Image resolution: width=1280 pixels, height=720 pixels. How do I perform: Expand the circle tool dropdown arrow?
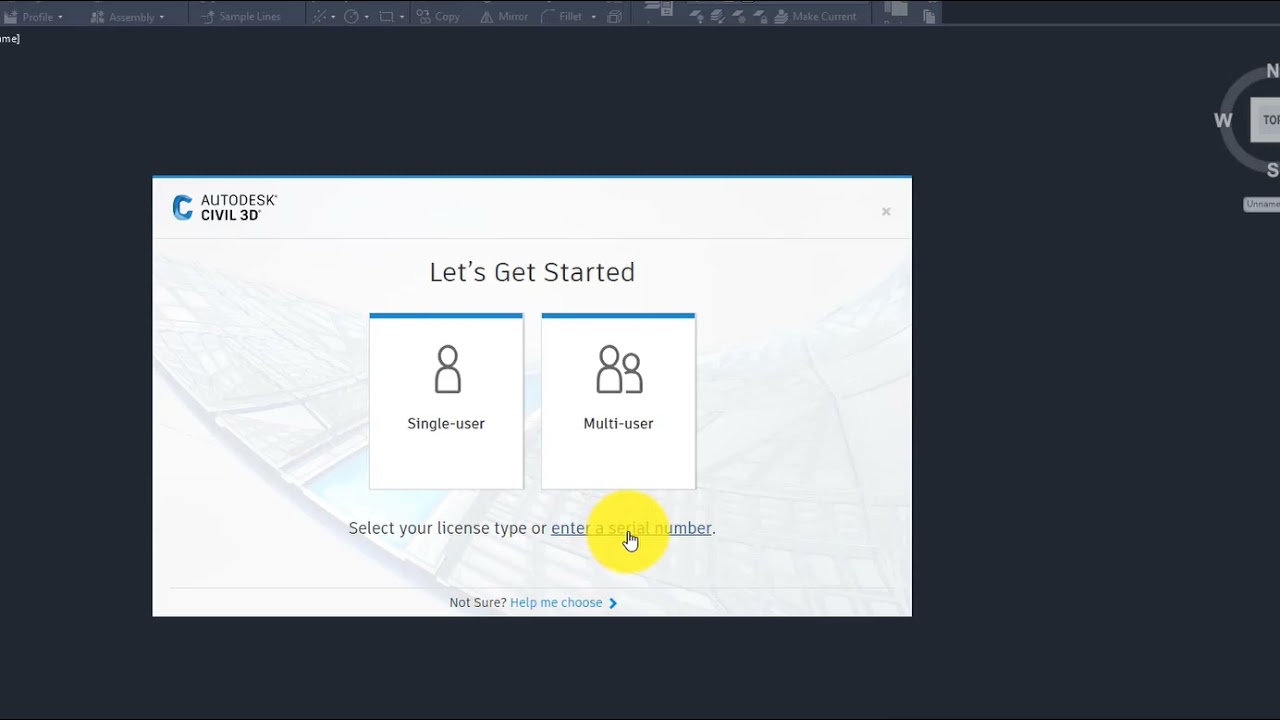pyautogui.click(x=366, y=17)
